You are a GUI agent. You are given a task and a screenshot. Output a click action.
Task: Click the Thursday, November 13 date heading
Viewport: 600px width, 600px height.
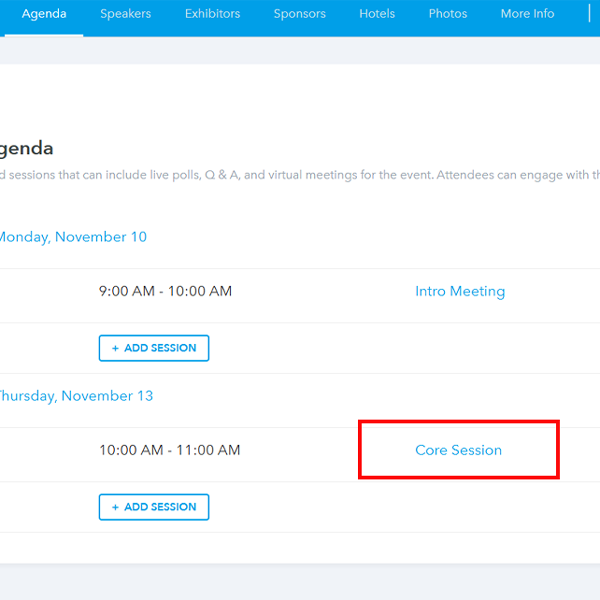click(76, 396)
